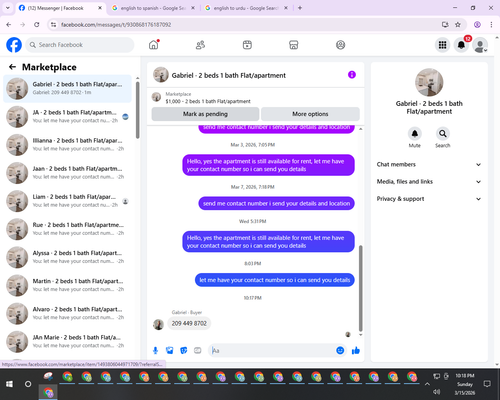Open the tab search dropdown arrow
The height and width of the screenshot is (400, 500).
[8, 8]
